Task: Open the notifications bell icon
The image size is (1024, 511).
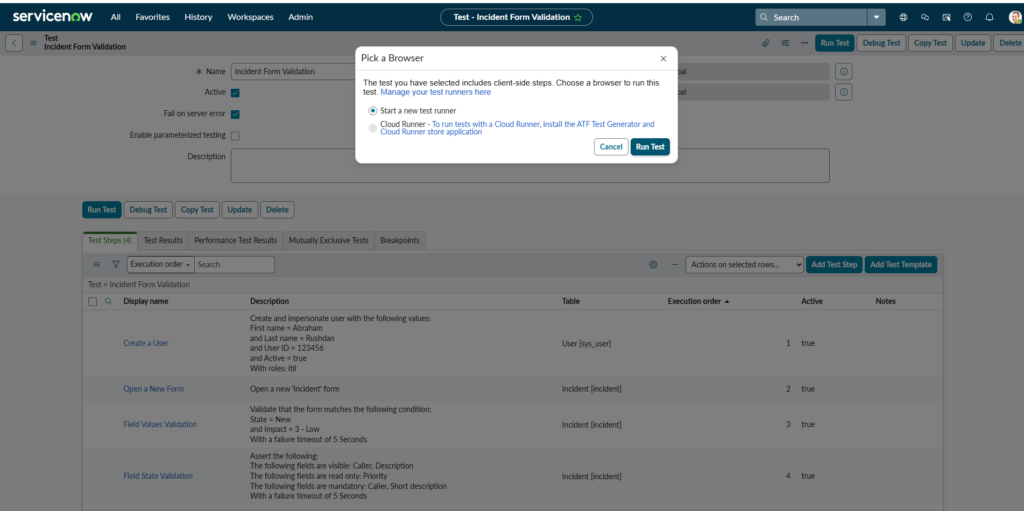Action: click(x=989, y=17)
